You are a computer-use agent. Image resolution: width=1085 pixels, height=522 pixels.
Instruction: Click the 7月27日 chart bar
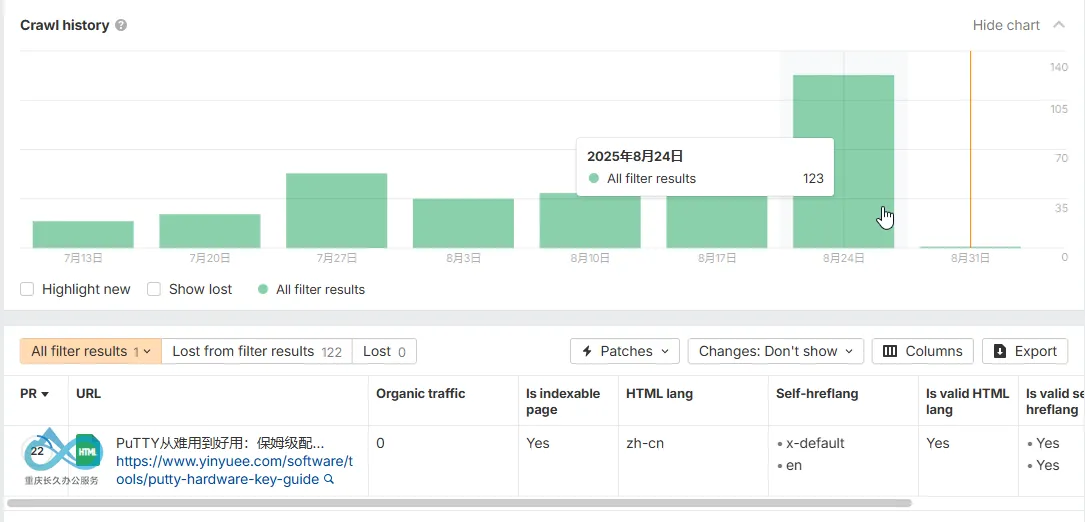click(336, 210)
